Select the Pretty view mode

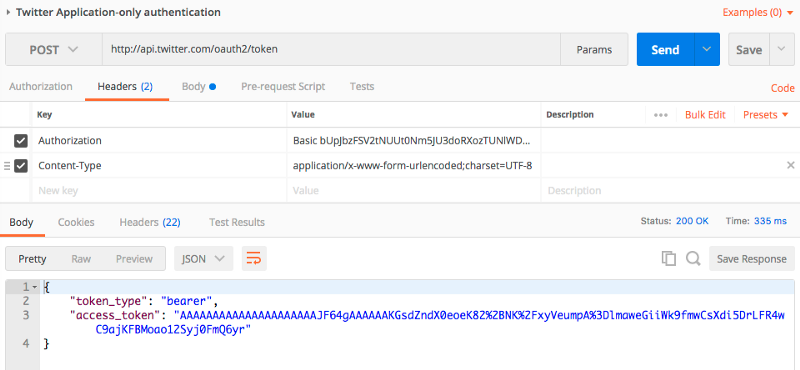(x=32, y=259)
